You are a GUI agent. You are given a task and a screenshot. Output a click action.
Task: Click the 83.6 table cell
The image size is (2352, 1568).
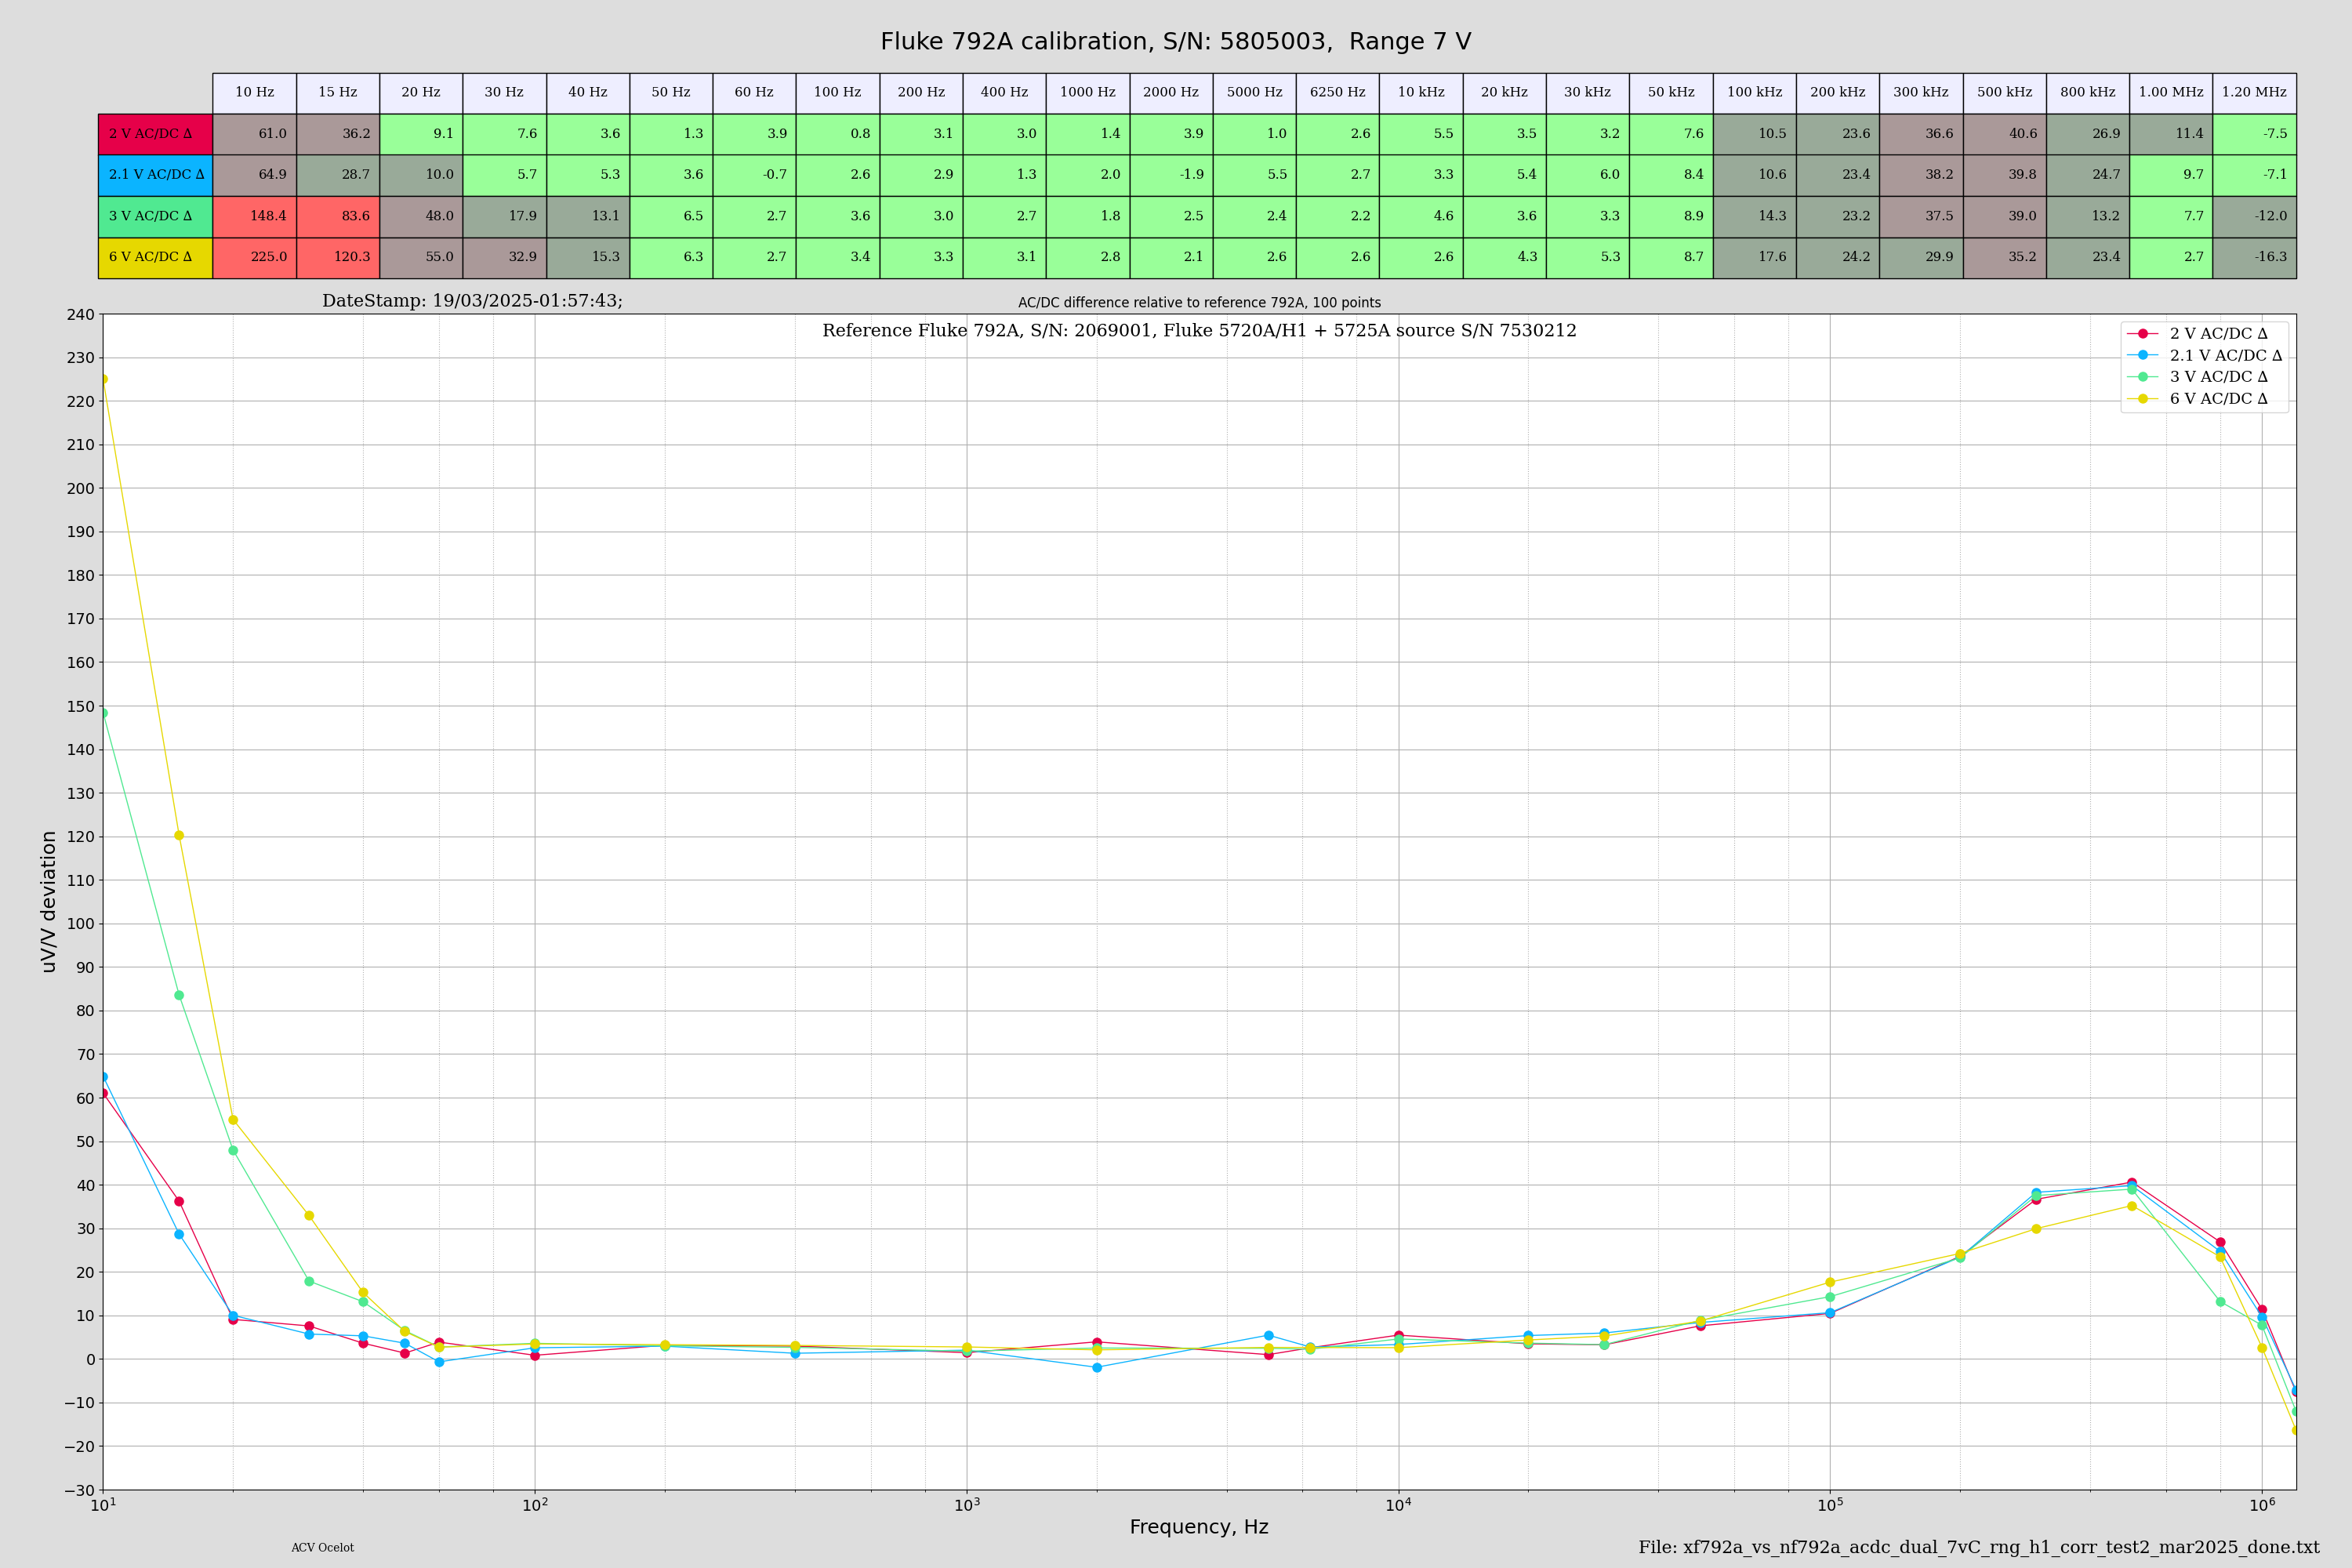[x=338, y=216]
